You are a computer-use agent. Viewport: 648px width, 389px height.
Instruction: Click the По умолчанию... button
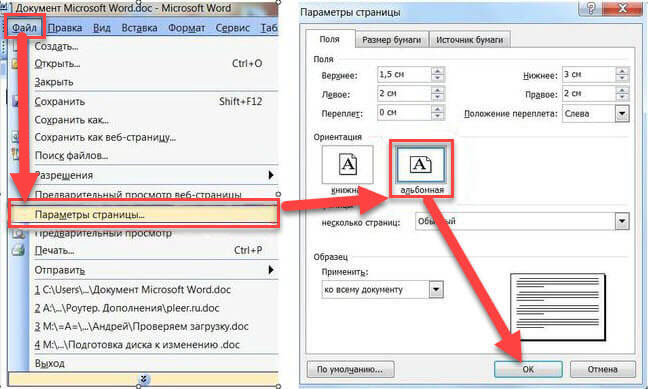[350, 369]
